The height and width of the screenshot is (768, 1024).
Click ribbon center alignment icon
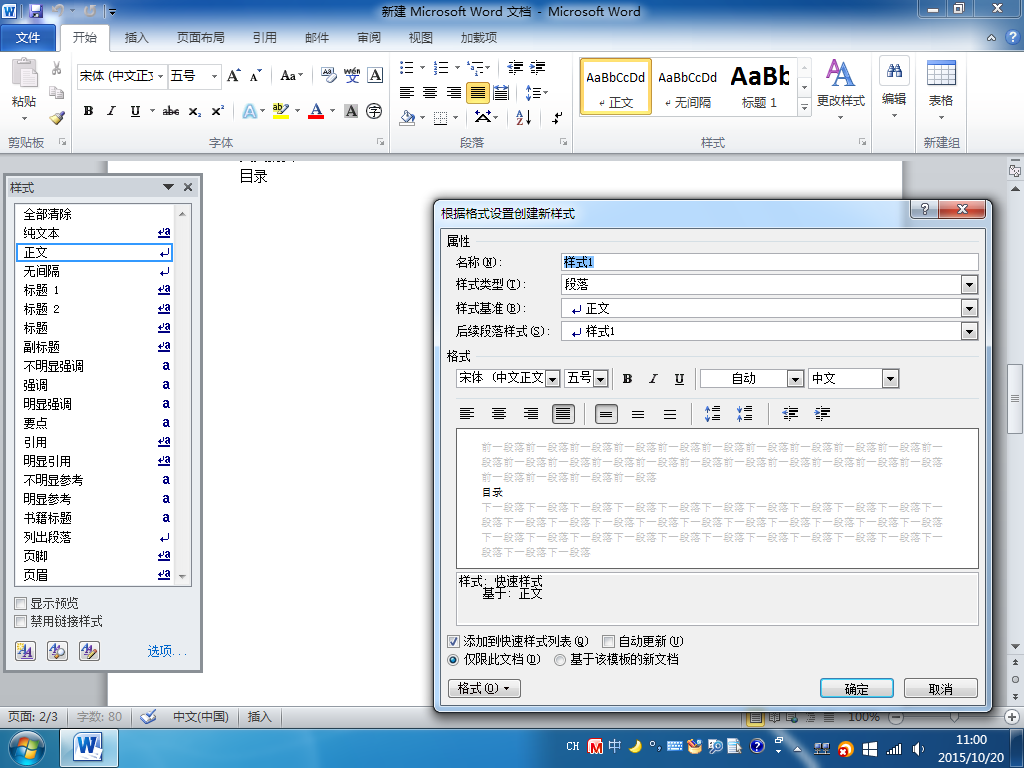[x=430, y=93]
